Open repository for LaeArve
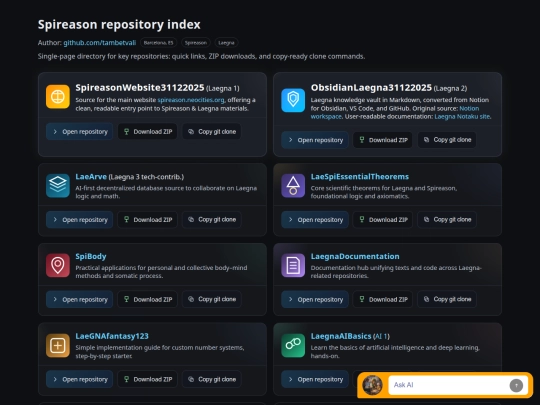Screen dimensions: 540x405 coord(80,220)
